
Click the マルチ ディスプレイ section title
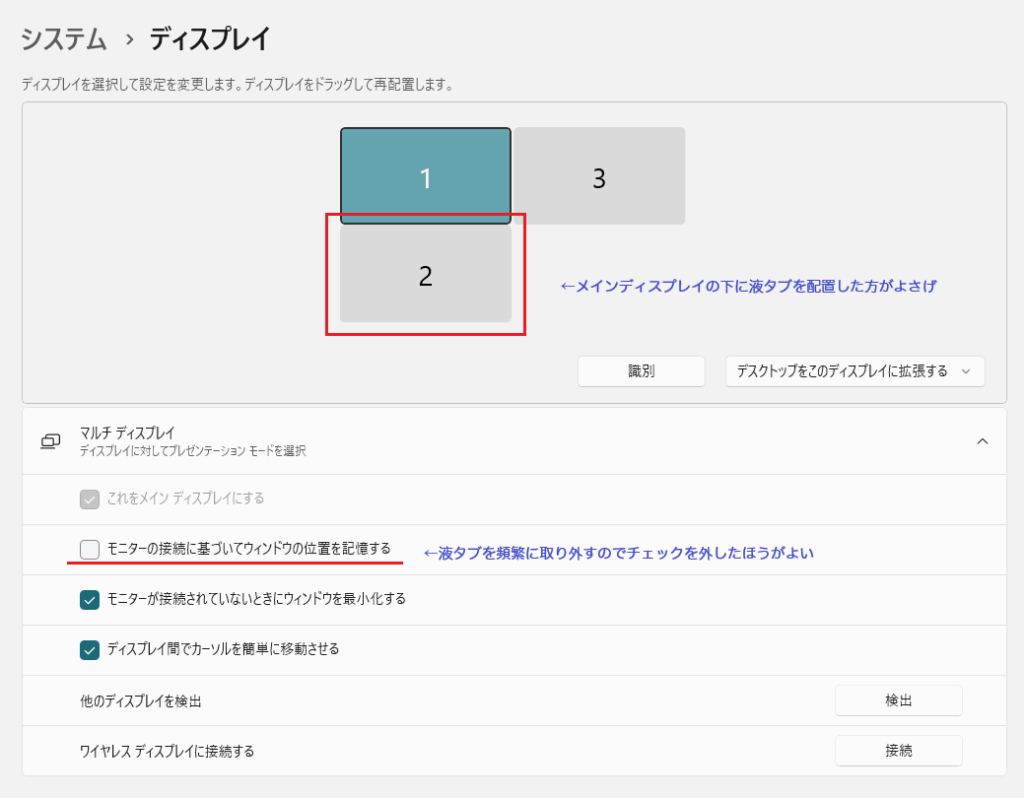pos(127,433)
